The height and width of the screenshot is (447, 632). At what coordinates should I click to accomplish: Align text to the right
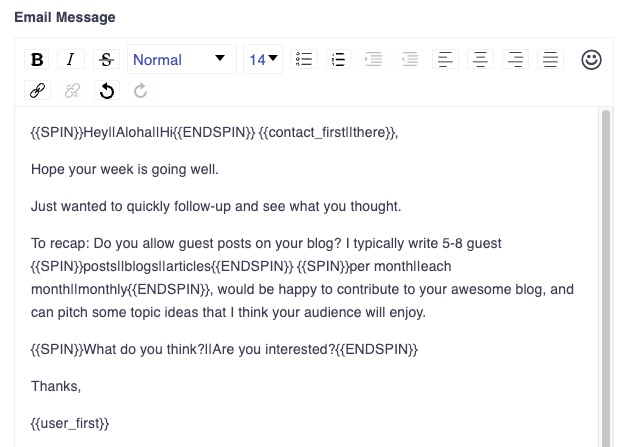(x=515, y=60)
